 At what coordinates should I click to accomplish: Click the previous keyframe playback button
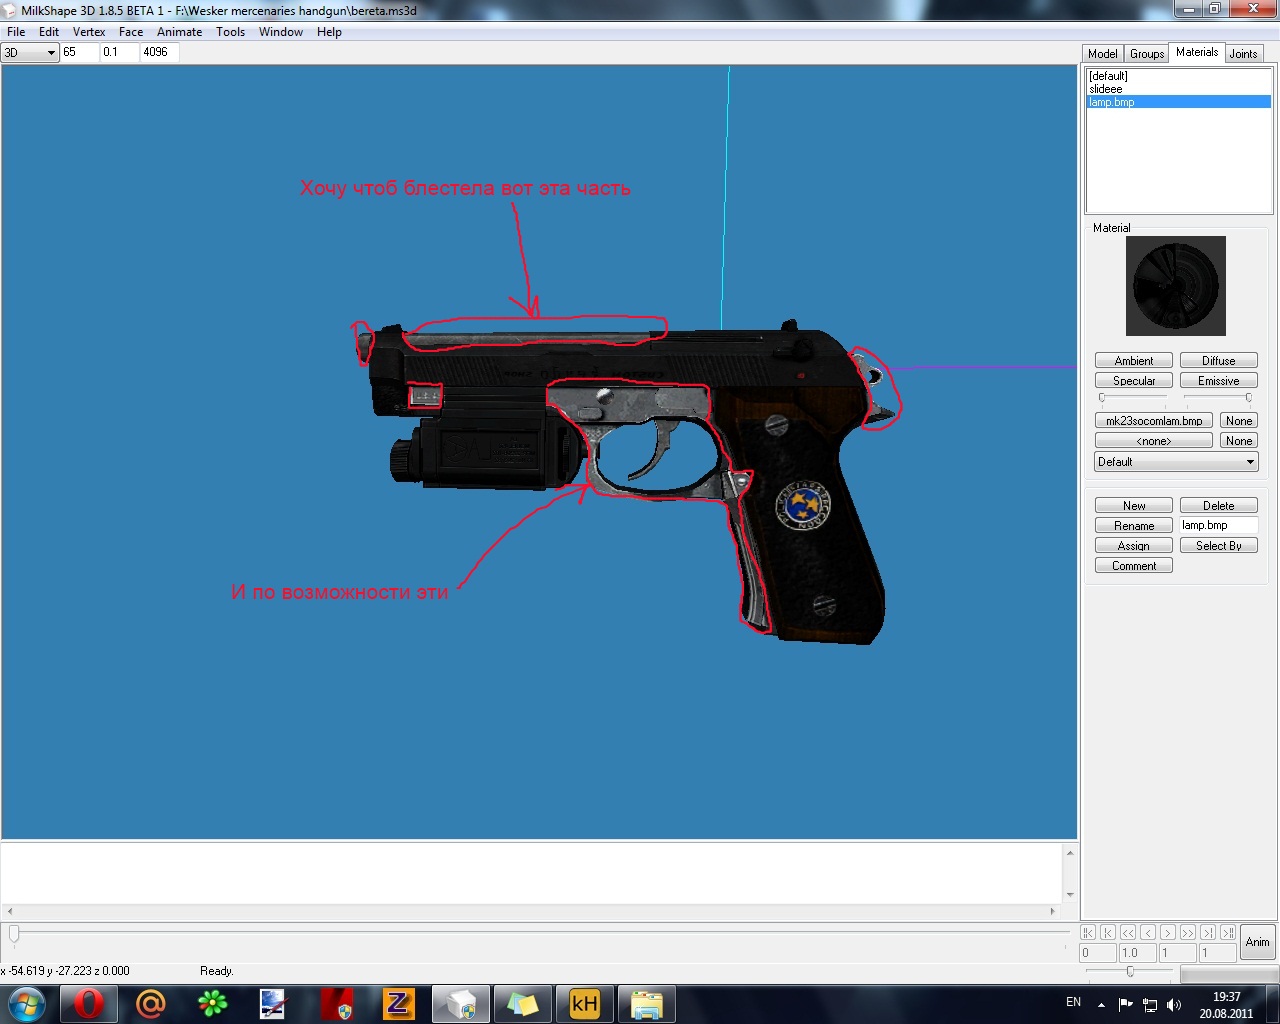click(x=1108, y=932)
